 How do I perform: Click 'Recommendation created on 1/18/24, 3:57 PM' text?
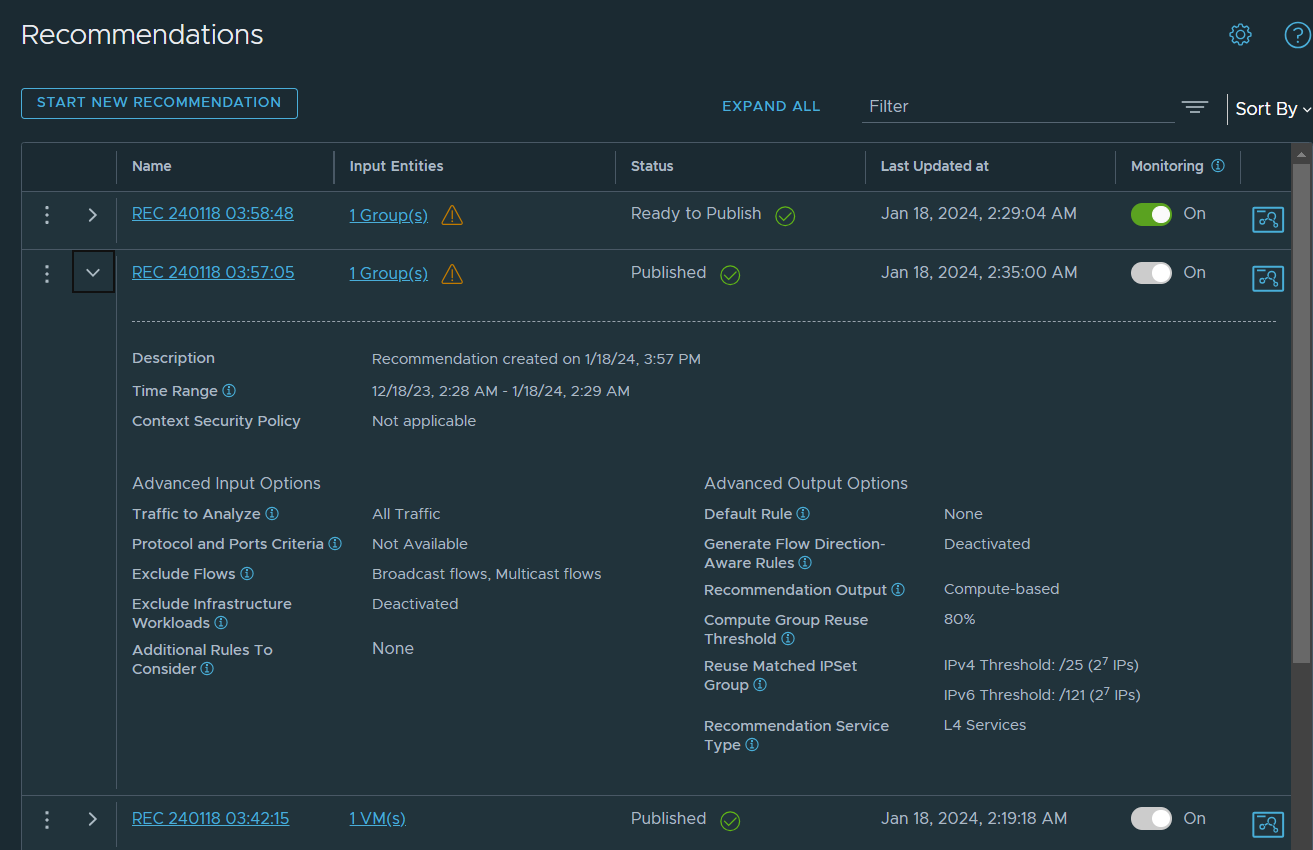tap(536, 359)
